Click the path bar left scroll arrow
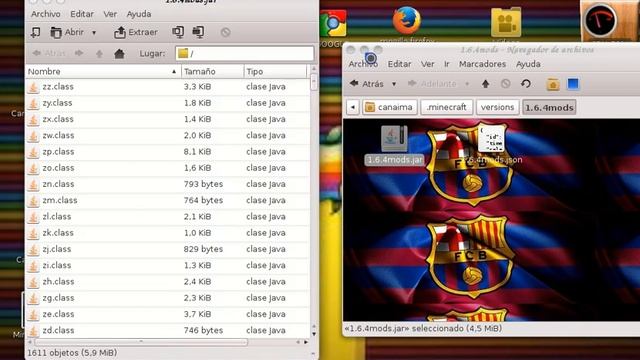 [x=353, y=107]
